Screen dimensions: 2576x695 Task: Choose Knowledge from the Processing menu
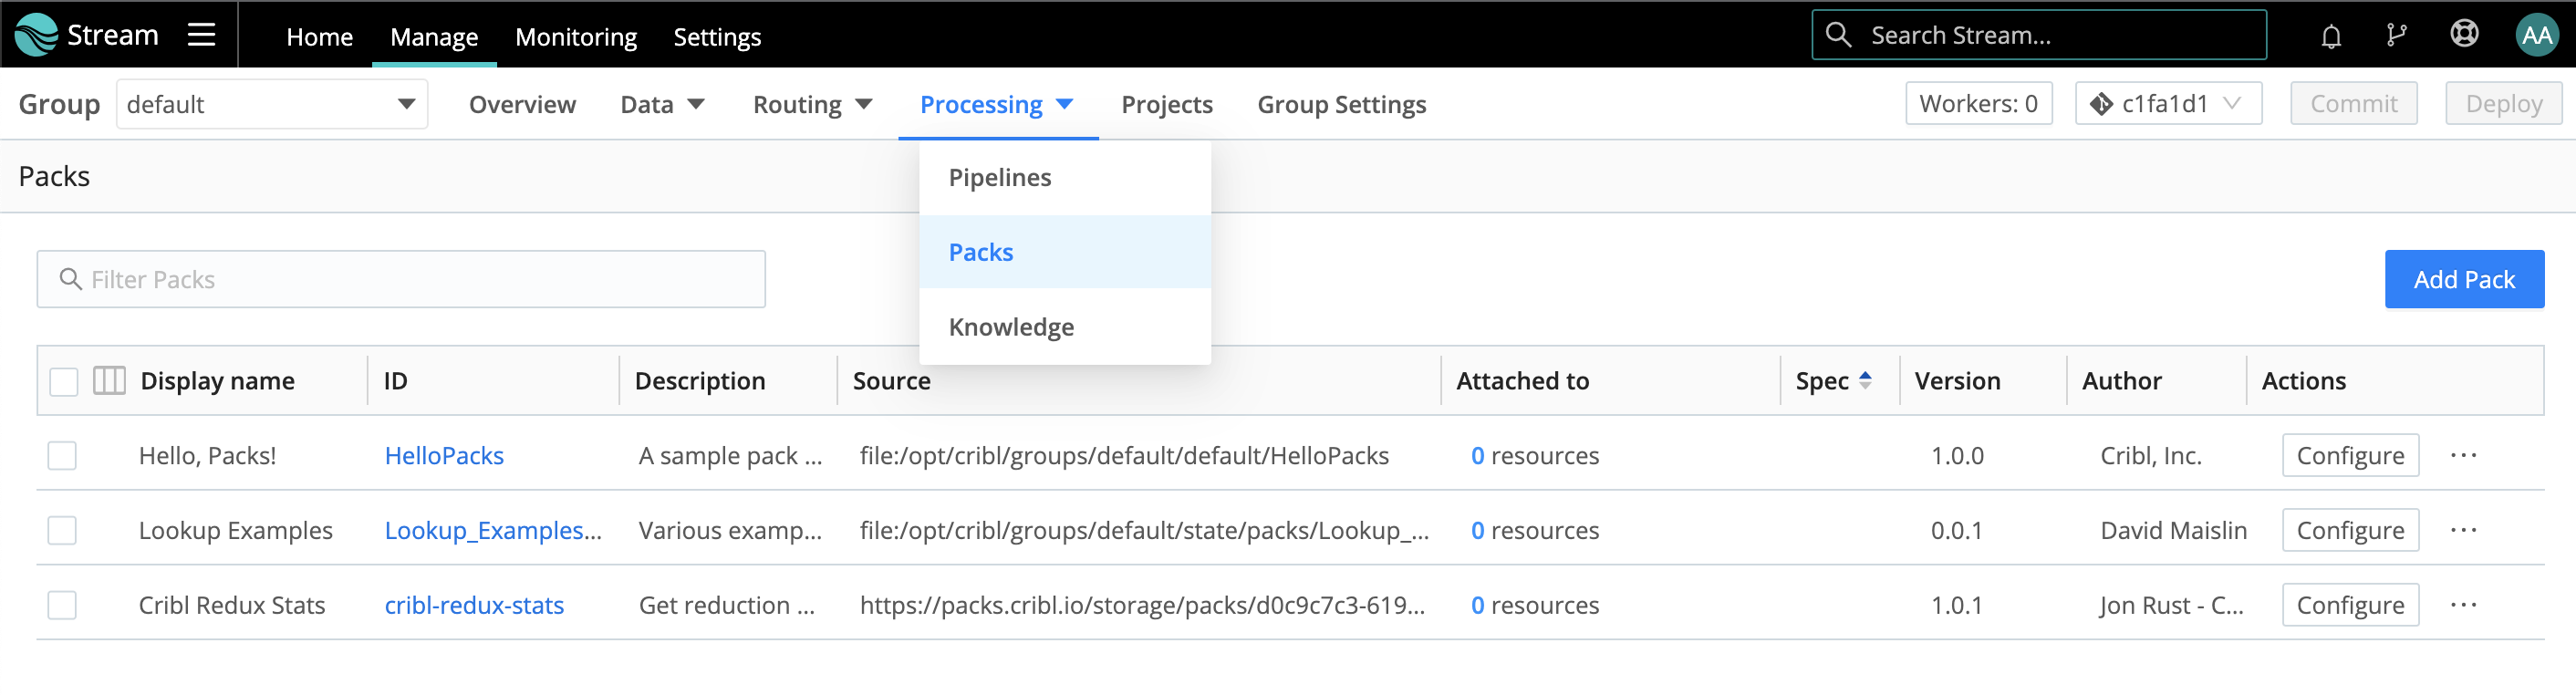tap(1065, 327)
